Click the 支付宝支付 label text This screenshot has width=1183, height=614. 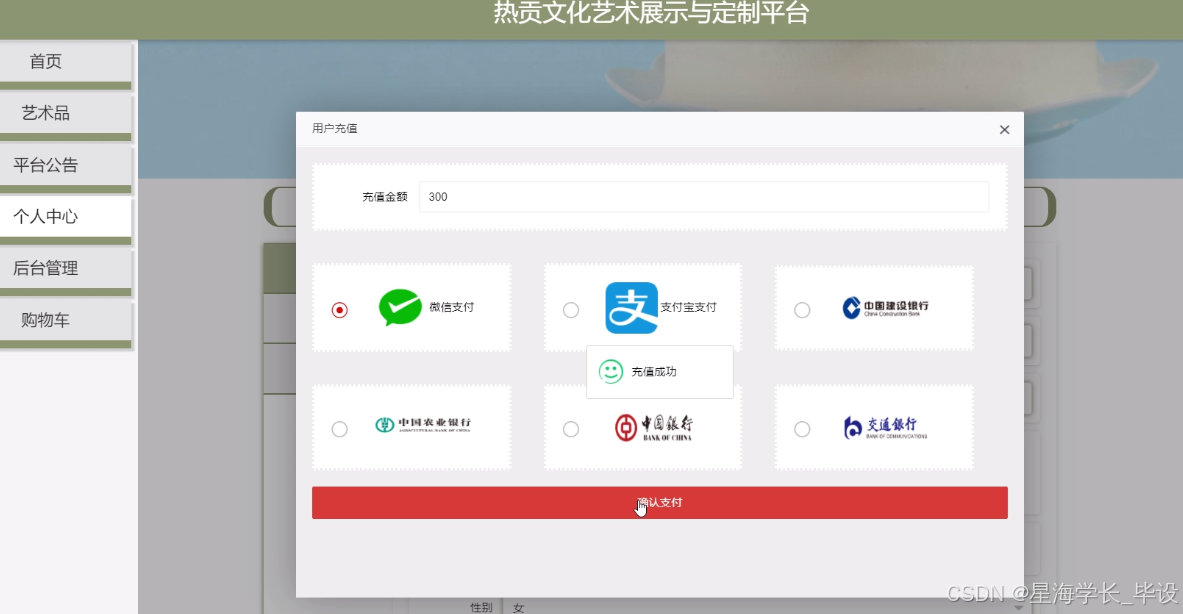[688, 307]
